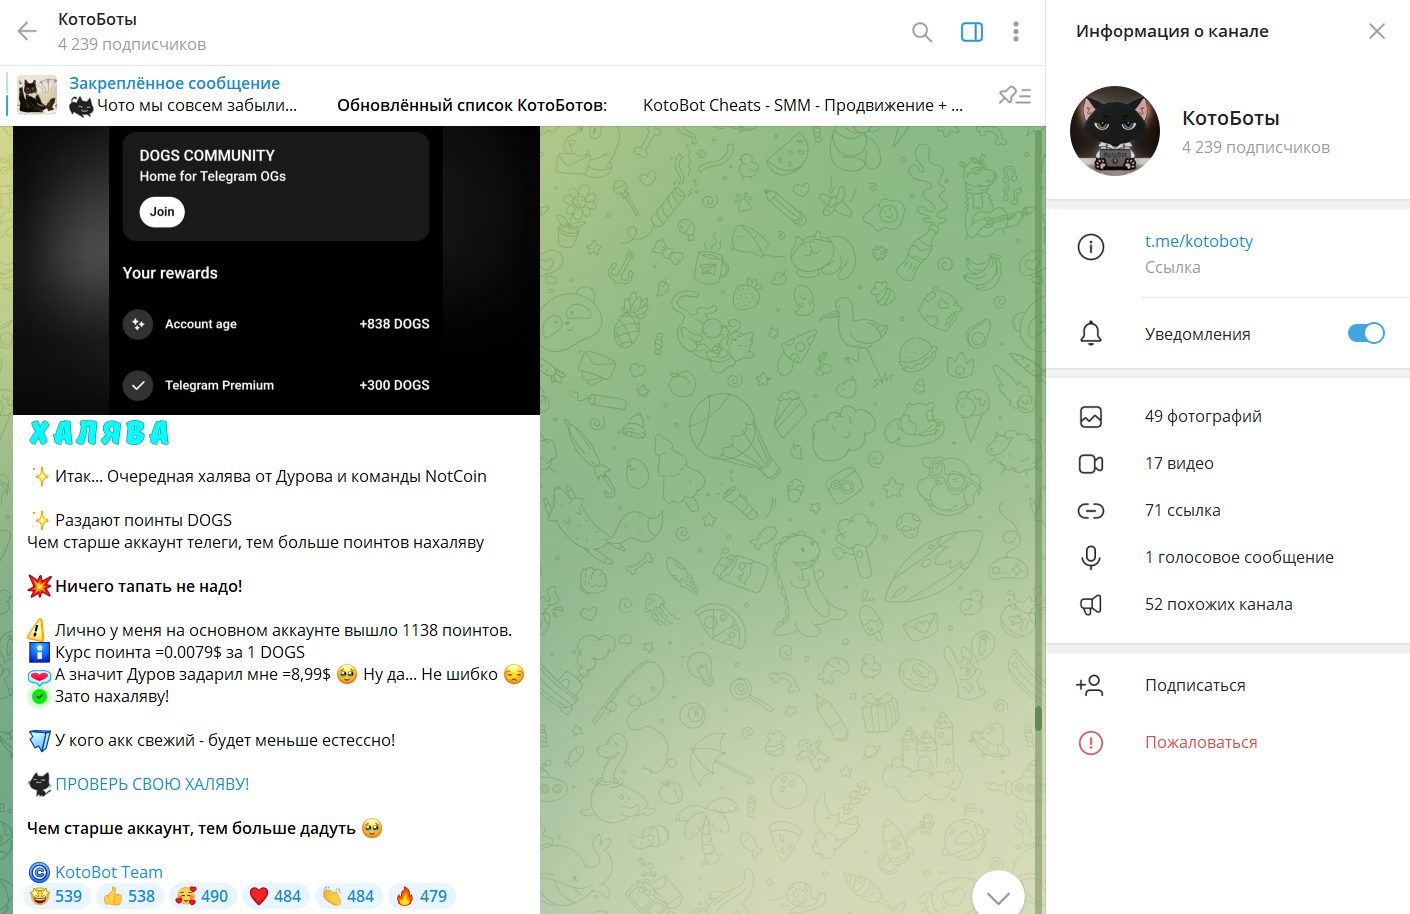The width and height of the screenshot is (1410, 914).
Task: Open the 17 videos section
Action: [1178, 464]
